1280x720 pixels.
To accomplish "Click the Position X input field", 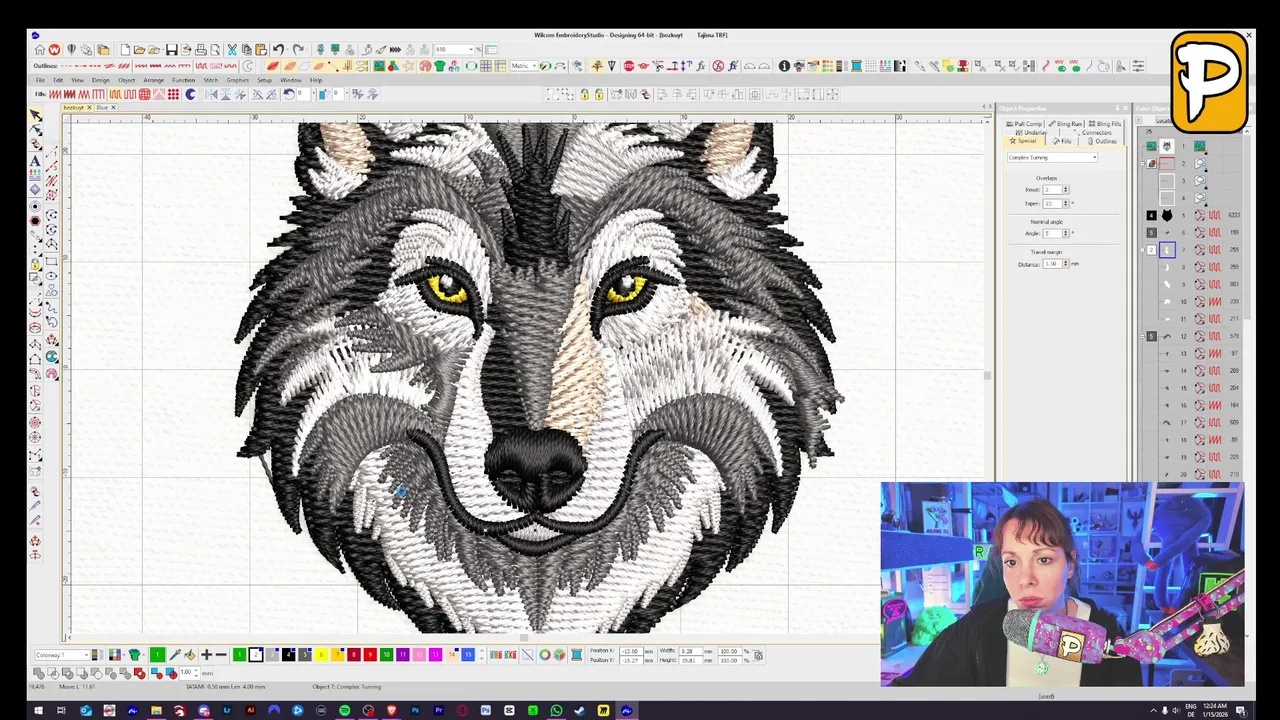I will [631, 651].
